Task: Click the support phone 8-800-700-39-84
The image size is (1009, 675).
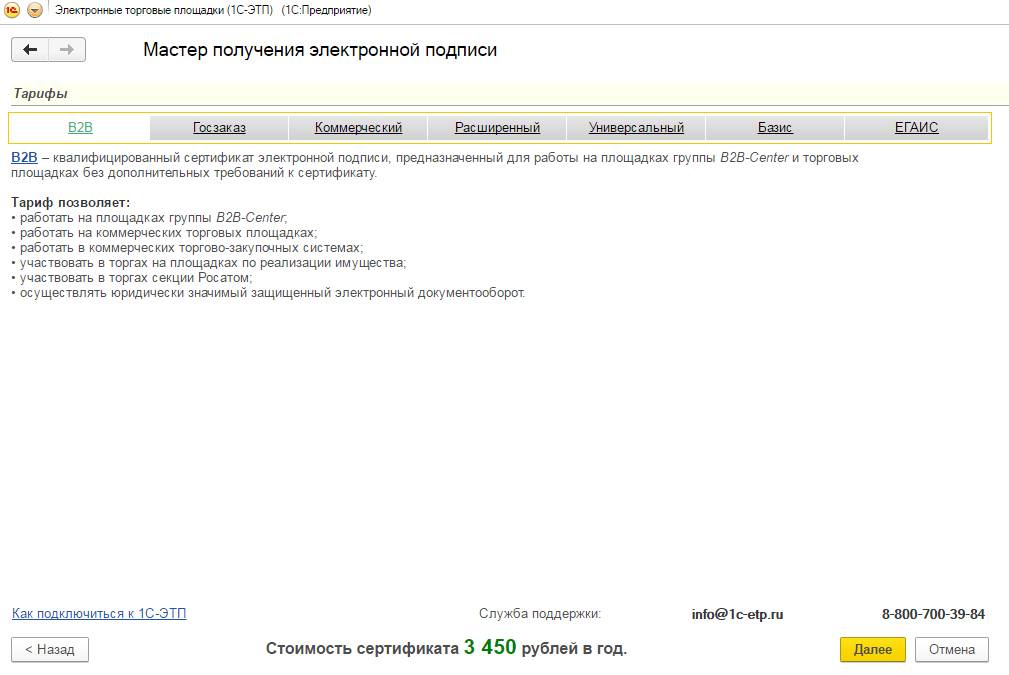Action: coord(933,614)
